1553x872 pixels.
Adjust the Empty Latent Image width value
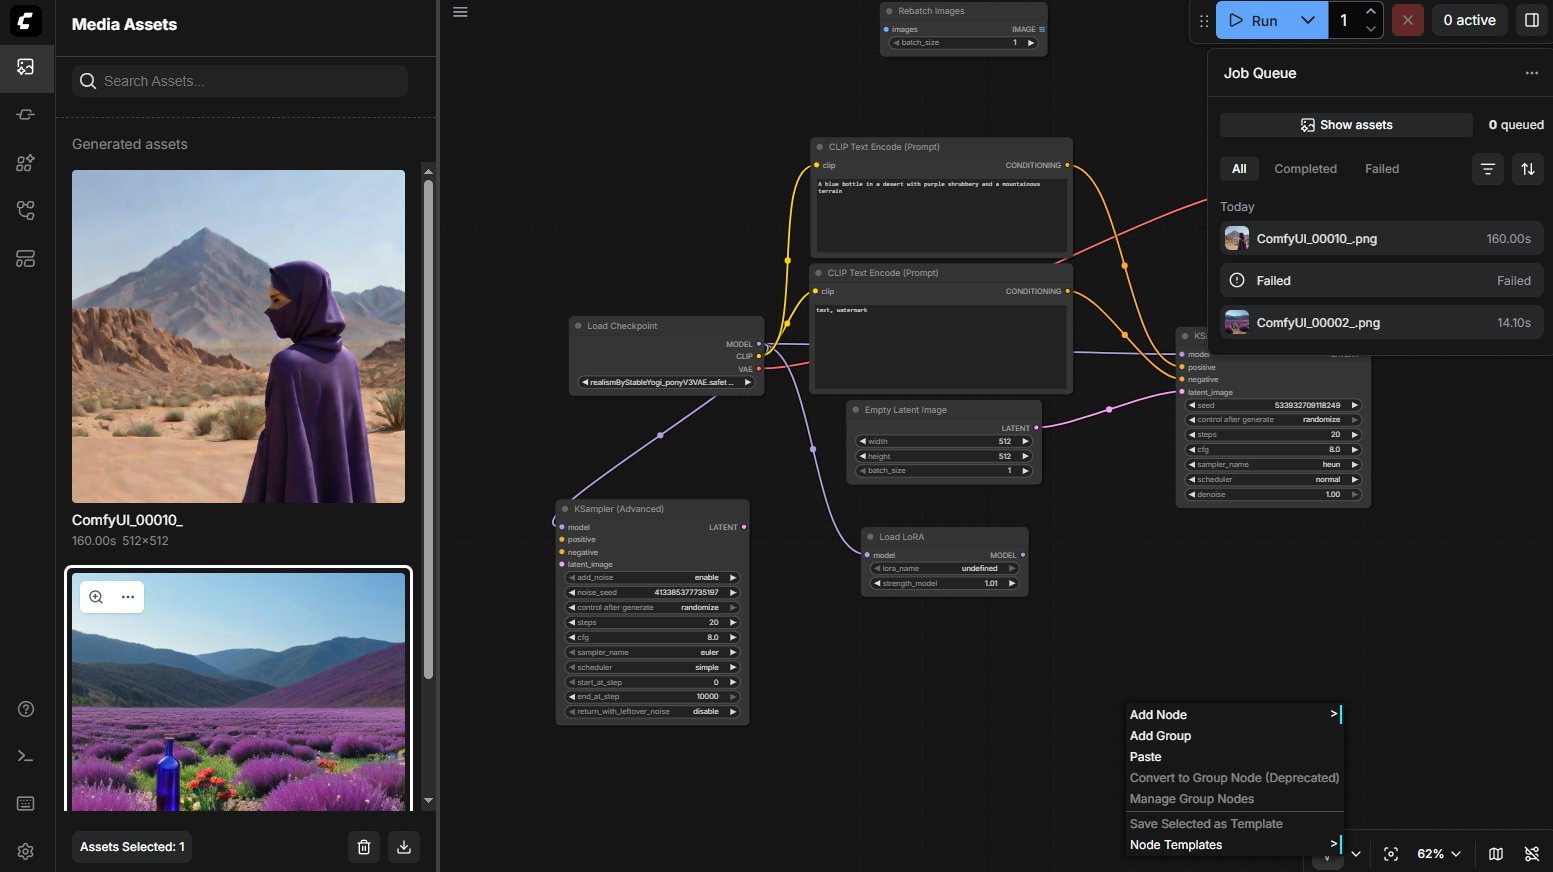click(944, 441)
